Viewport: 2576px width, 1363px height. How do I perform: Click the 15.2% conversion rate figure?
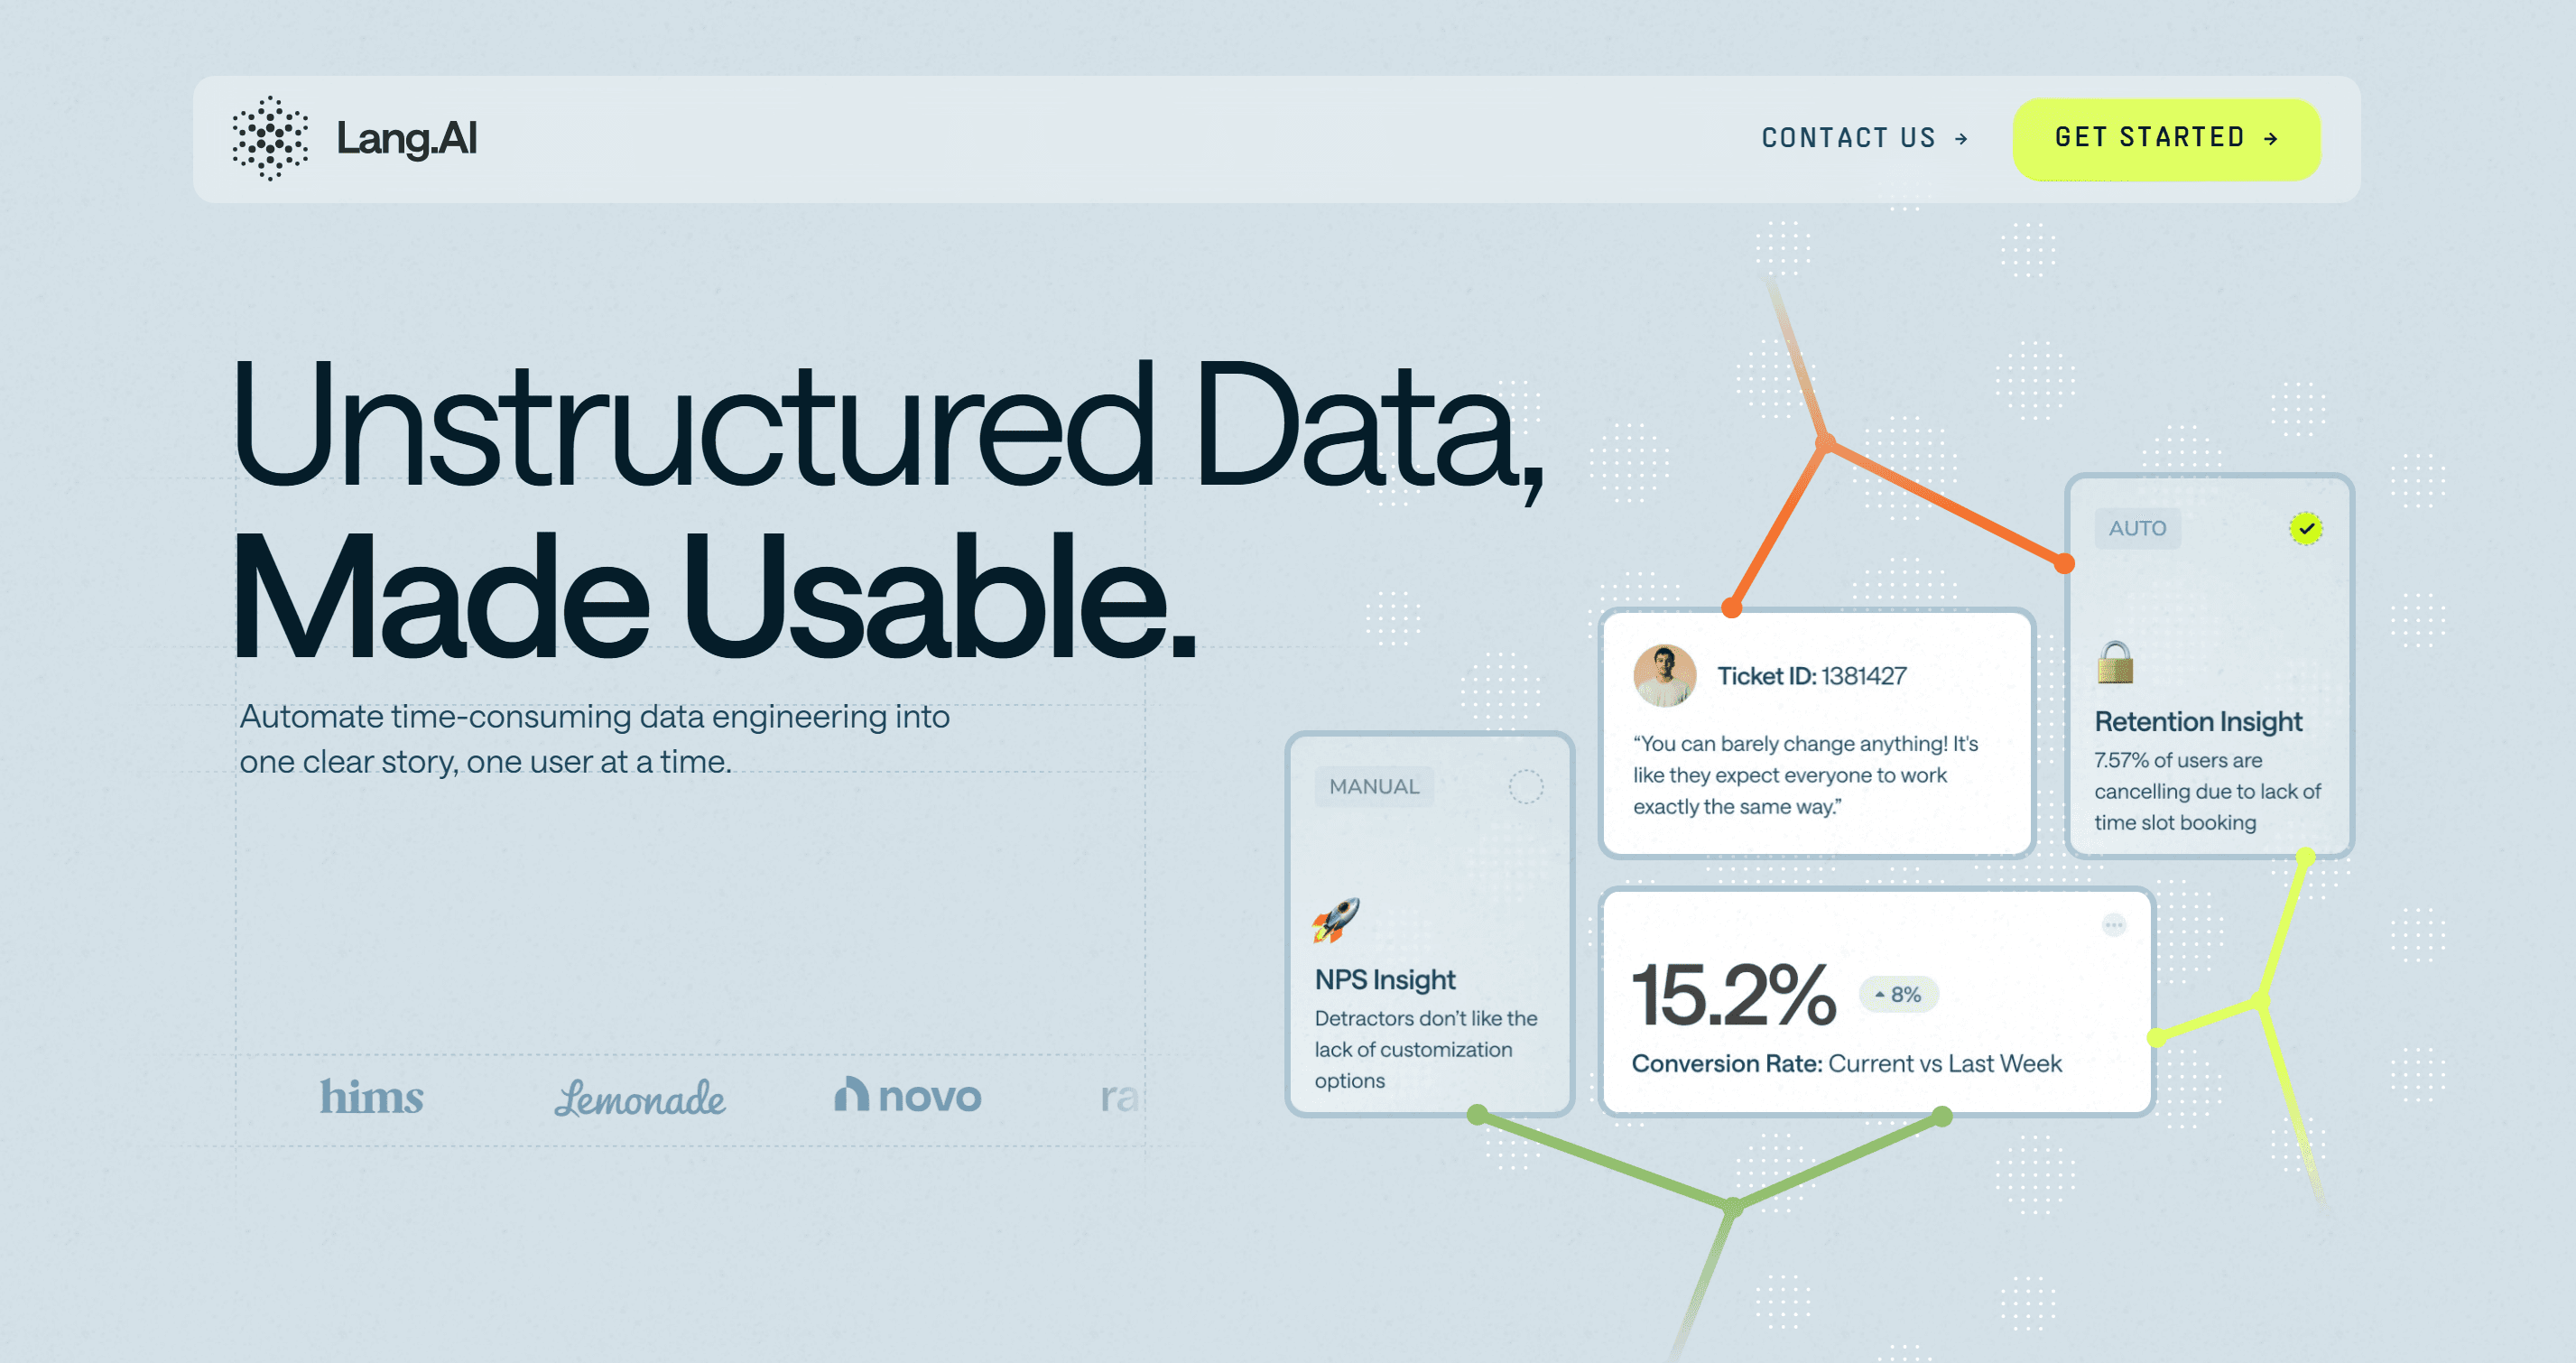[x=1734, y=995]
